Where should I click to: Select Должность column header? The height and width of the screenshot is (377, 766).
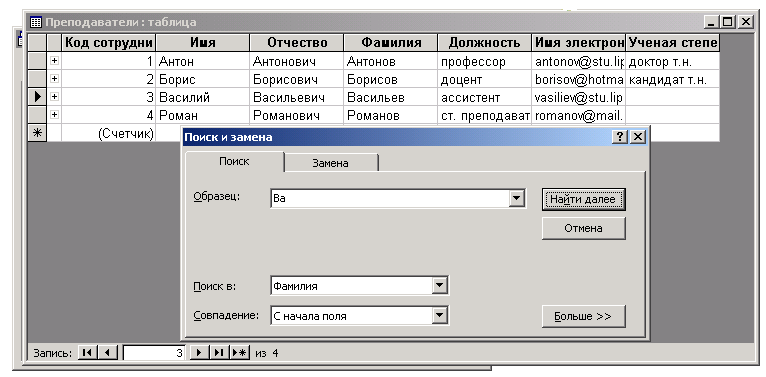click(x=485, y=42)
